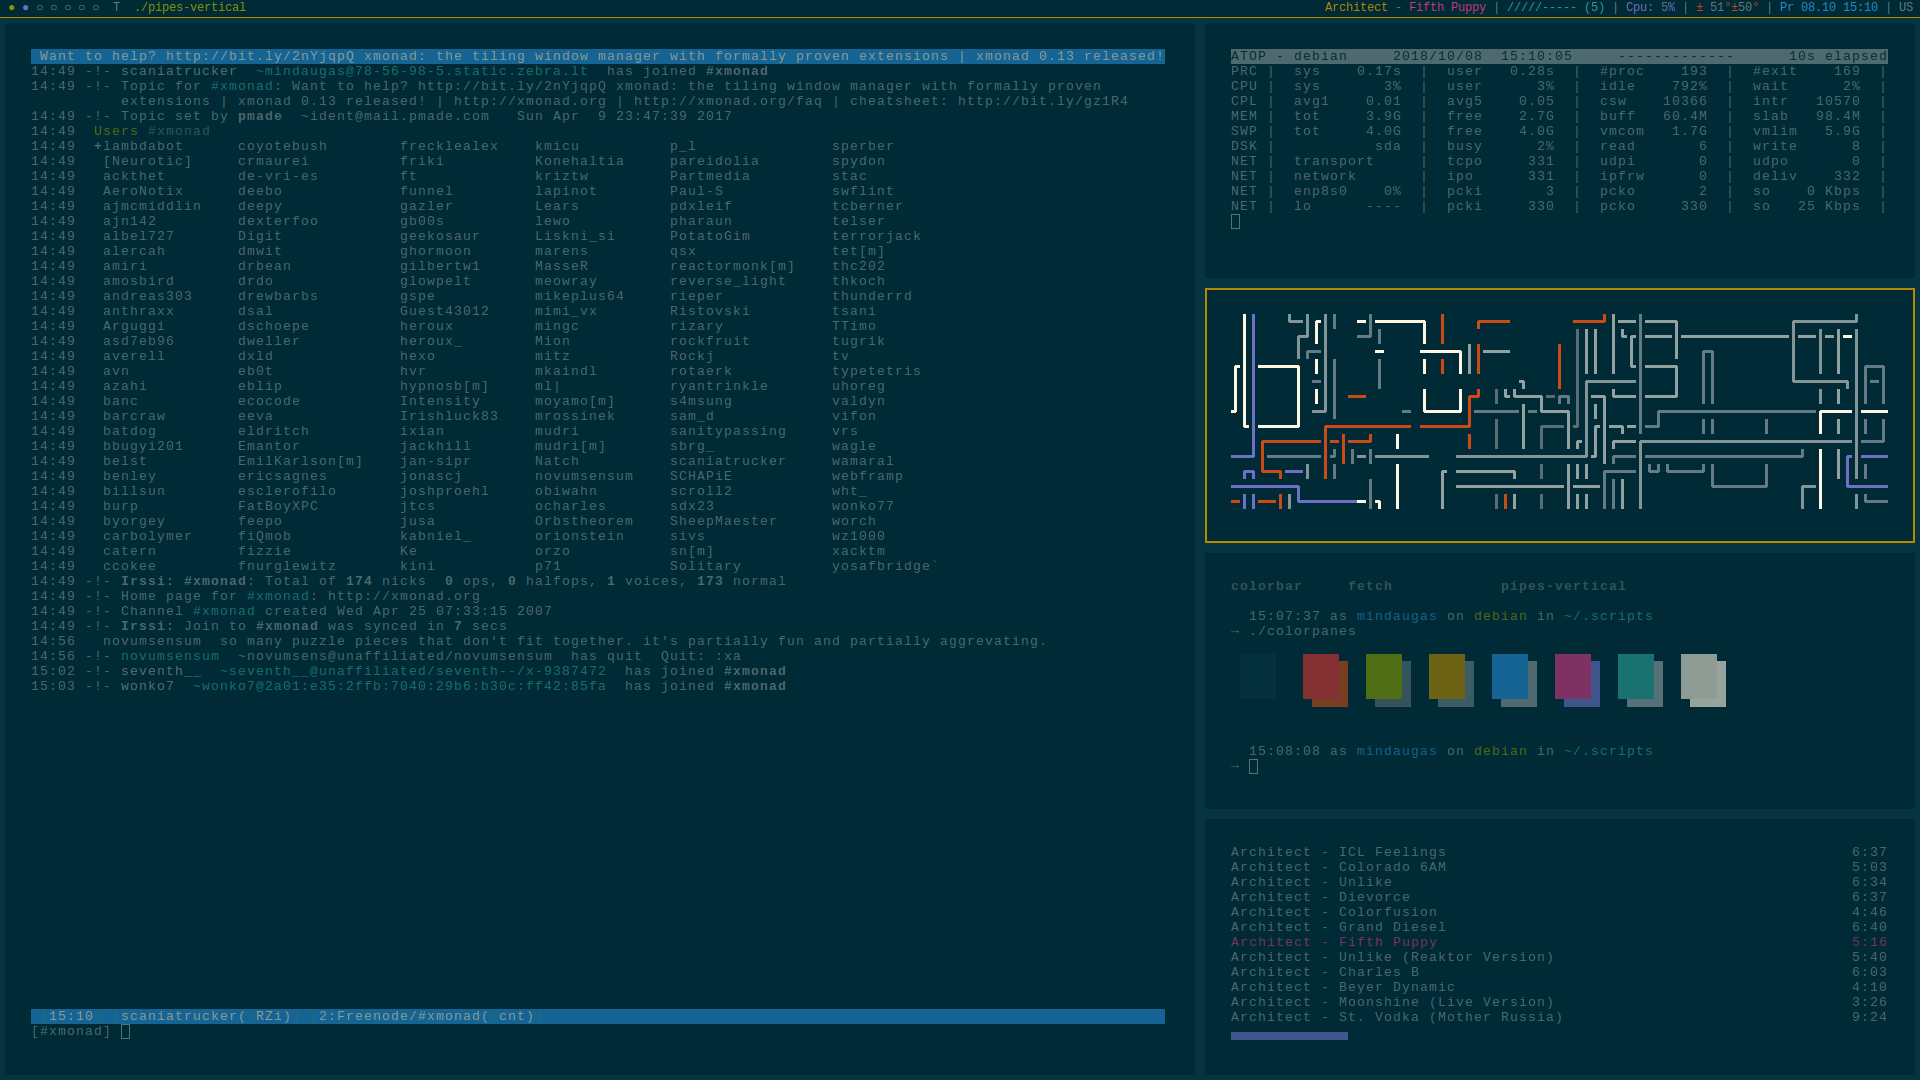Screen dimensions: 1920x1080
Task: Select the last empty workspace circle
Action: (x=96, y=8)
